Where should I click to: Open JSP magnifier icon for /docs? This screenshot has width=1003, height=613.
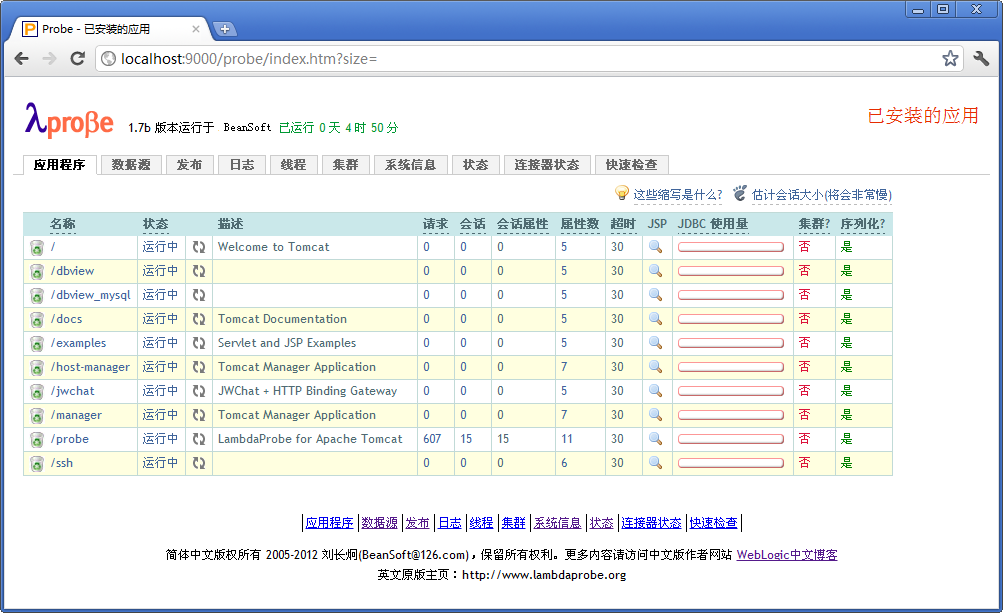pos(656,319)
